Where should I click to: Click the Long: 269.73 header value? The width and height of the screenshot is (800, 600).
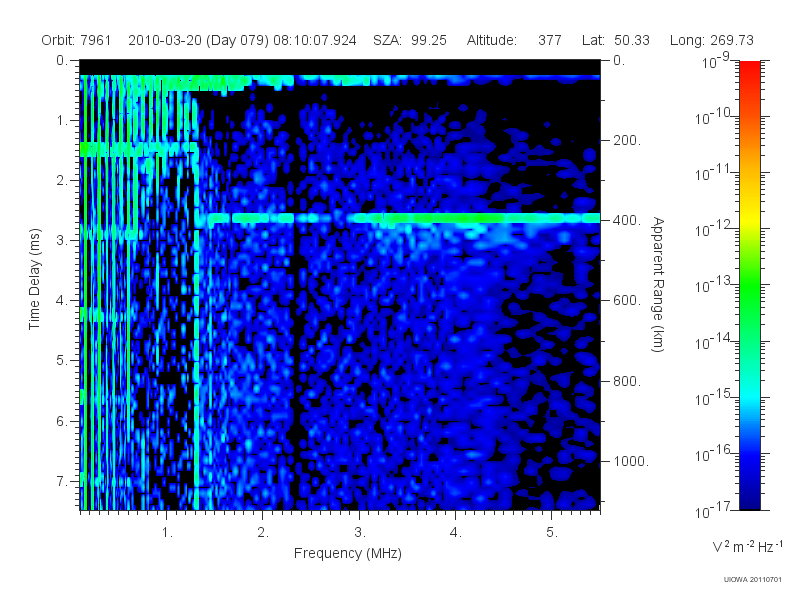click(x=712, y=40)
